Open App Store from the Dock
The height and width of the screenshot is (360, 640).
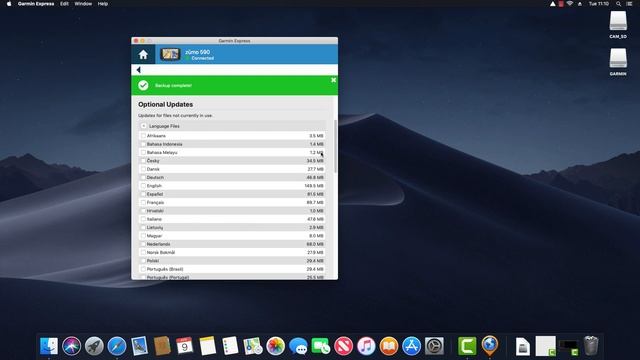pyautogui.click(x=411, y=346)
